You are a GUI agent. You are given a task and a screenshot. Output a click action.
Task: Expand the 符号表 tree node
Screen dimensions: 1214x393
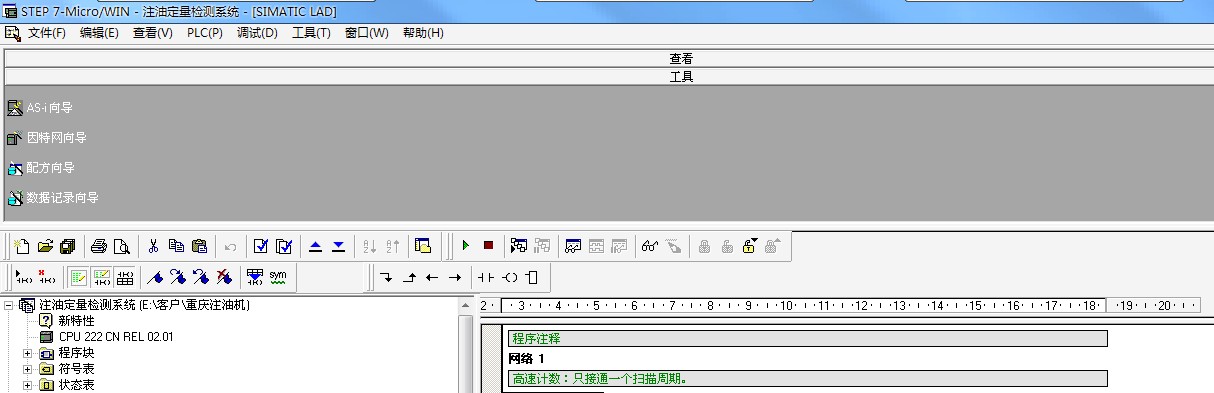tap(28, 369)
